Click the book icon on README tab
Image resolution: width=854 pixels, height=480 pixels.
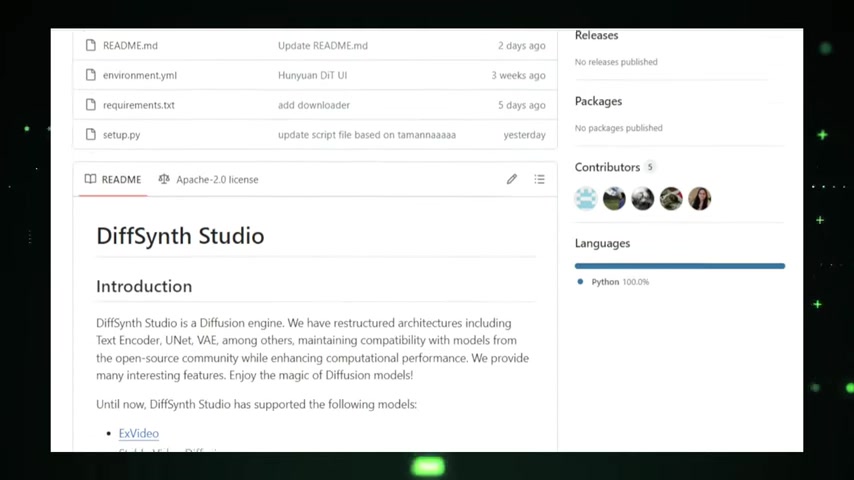click(x=90, y=179)
